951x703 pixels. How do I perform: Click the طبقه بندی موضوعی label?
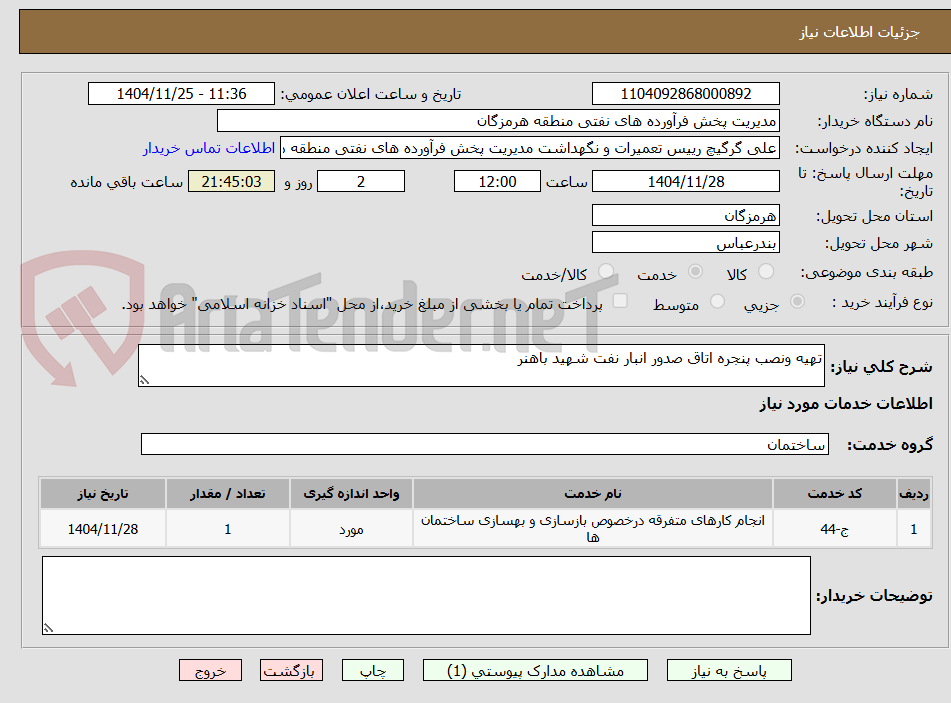[x=867, y=272]
